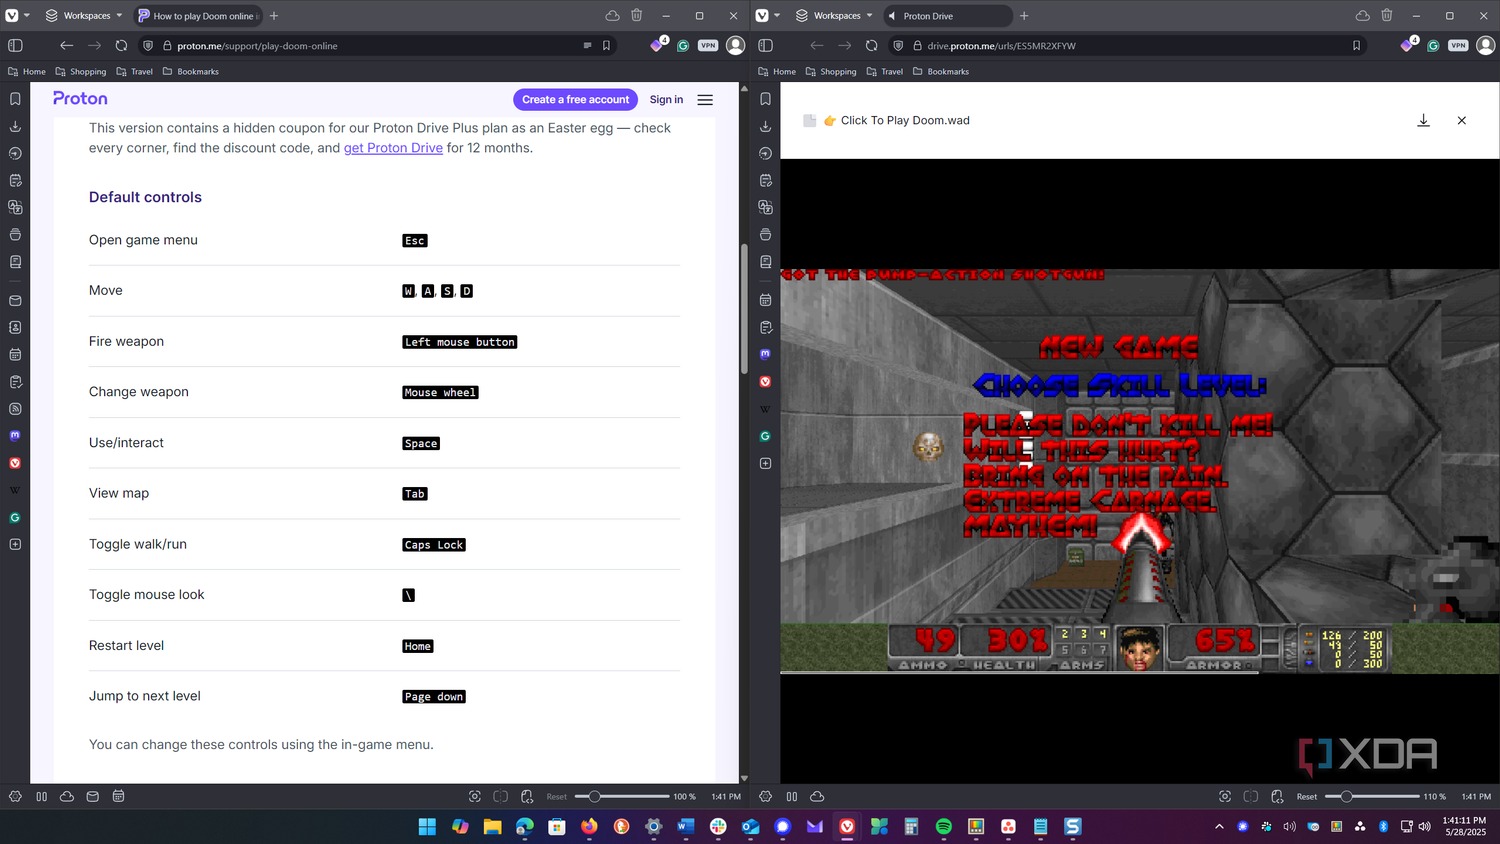Open History panel in right window sidebar
This screenshot has width=1500, height=844.
765,153
